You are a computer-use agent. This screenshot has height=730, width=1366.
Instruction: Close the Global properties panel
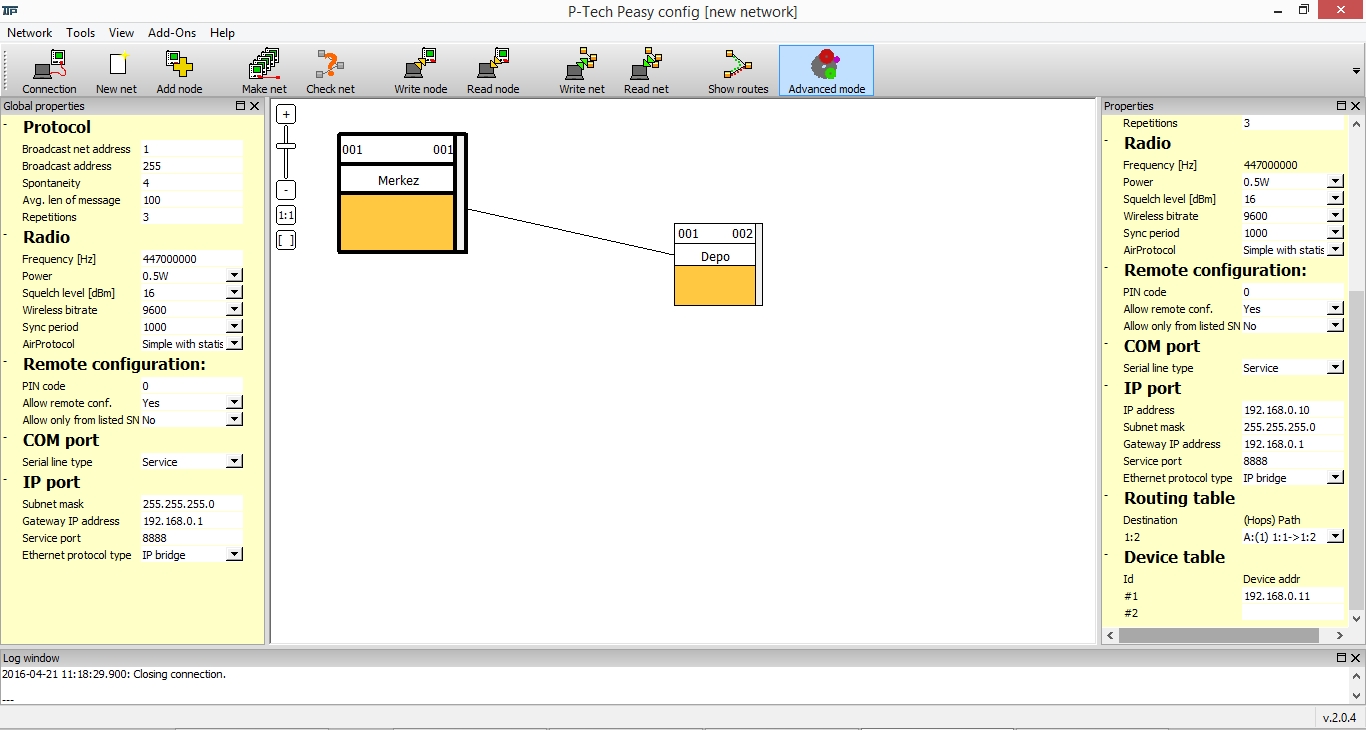[254, 106]
